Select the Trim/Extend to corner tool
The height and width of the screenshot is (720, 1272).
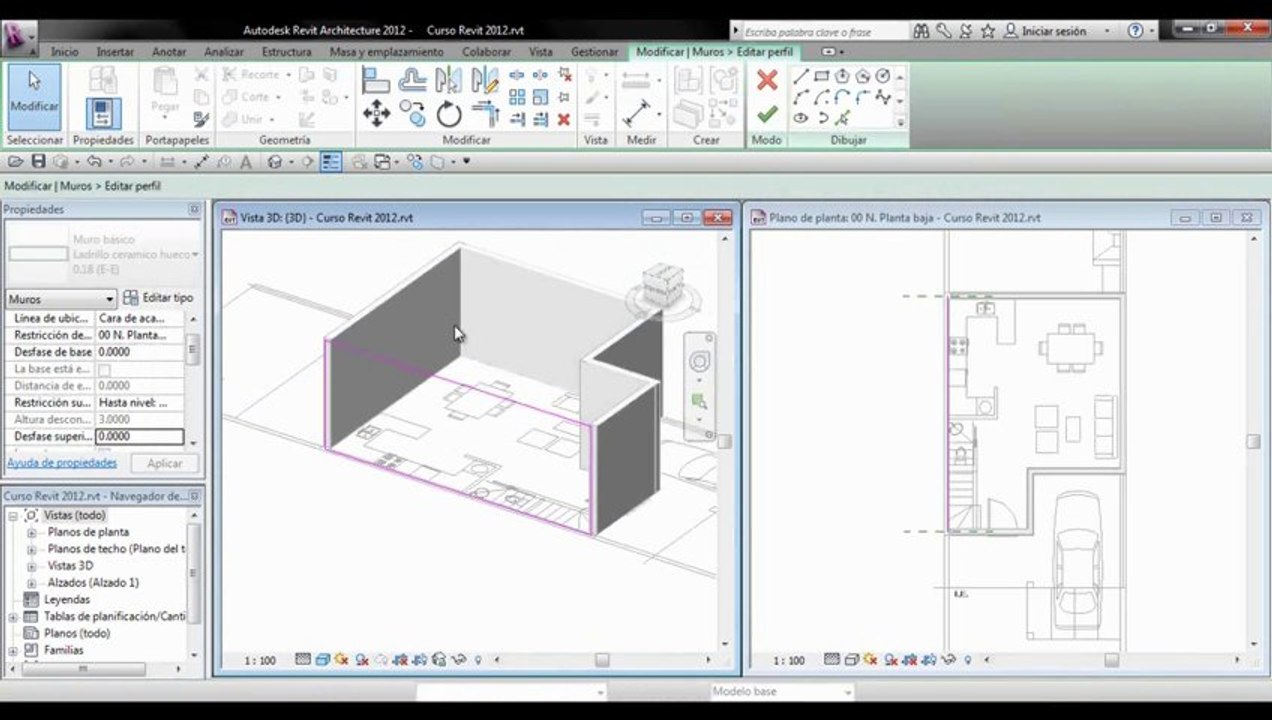click(485, 114)
